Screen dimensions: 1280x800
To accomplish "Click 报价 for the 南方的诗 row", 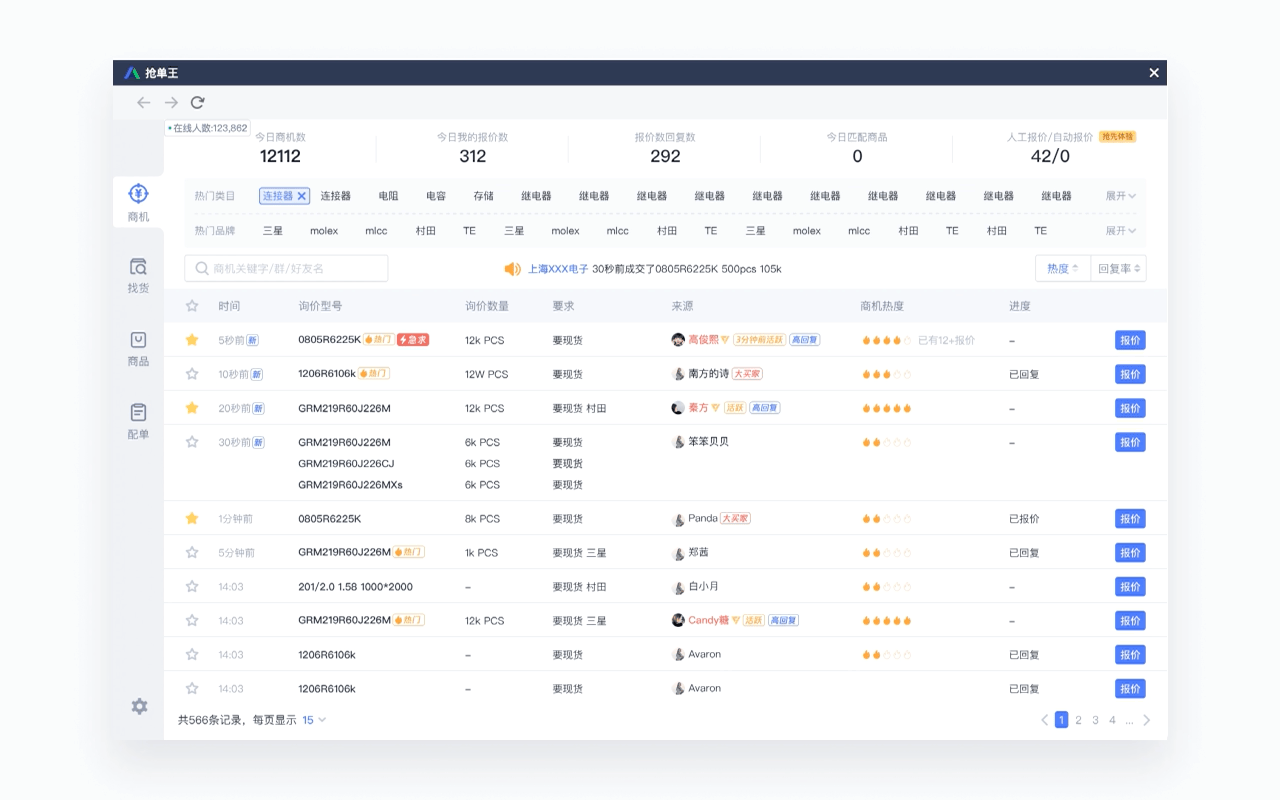I will [1130, 374].
